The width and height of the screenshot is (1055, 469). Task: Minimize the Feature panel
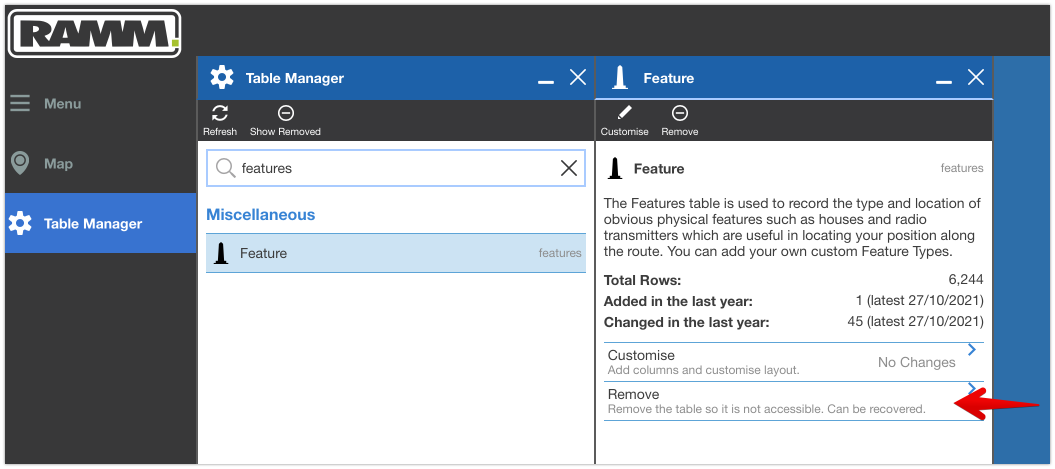tap(944, 81)
